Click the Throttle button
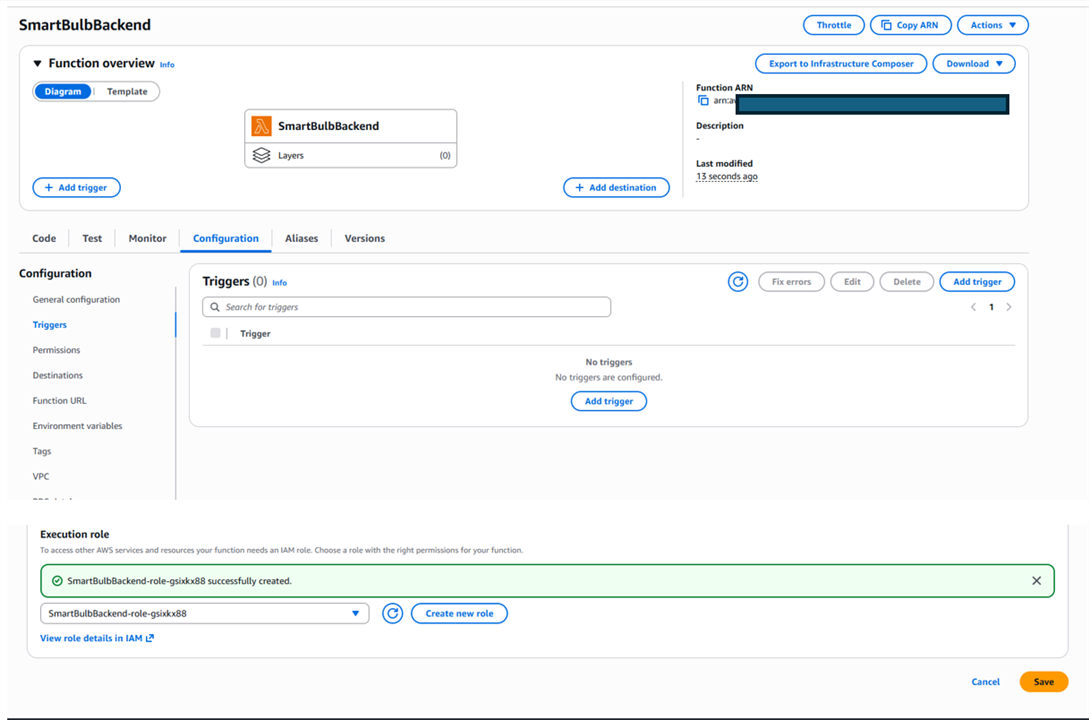The width and height of the screenshot is (1089, 720). click(833, 25)
